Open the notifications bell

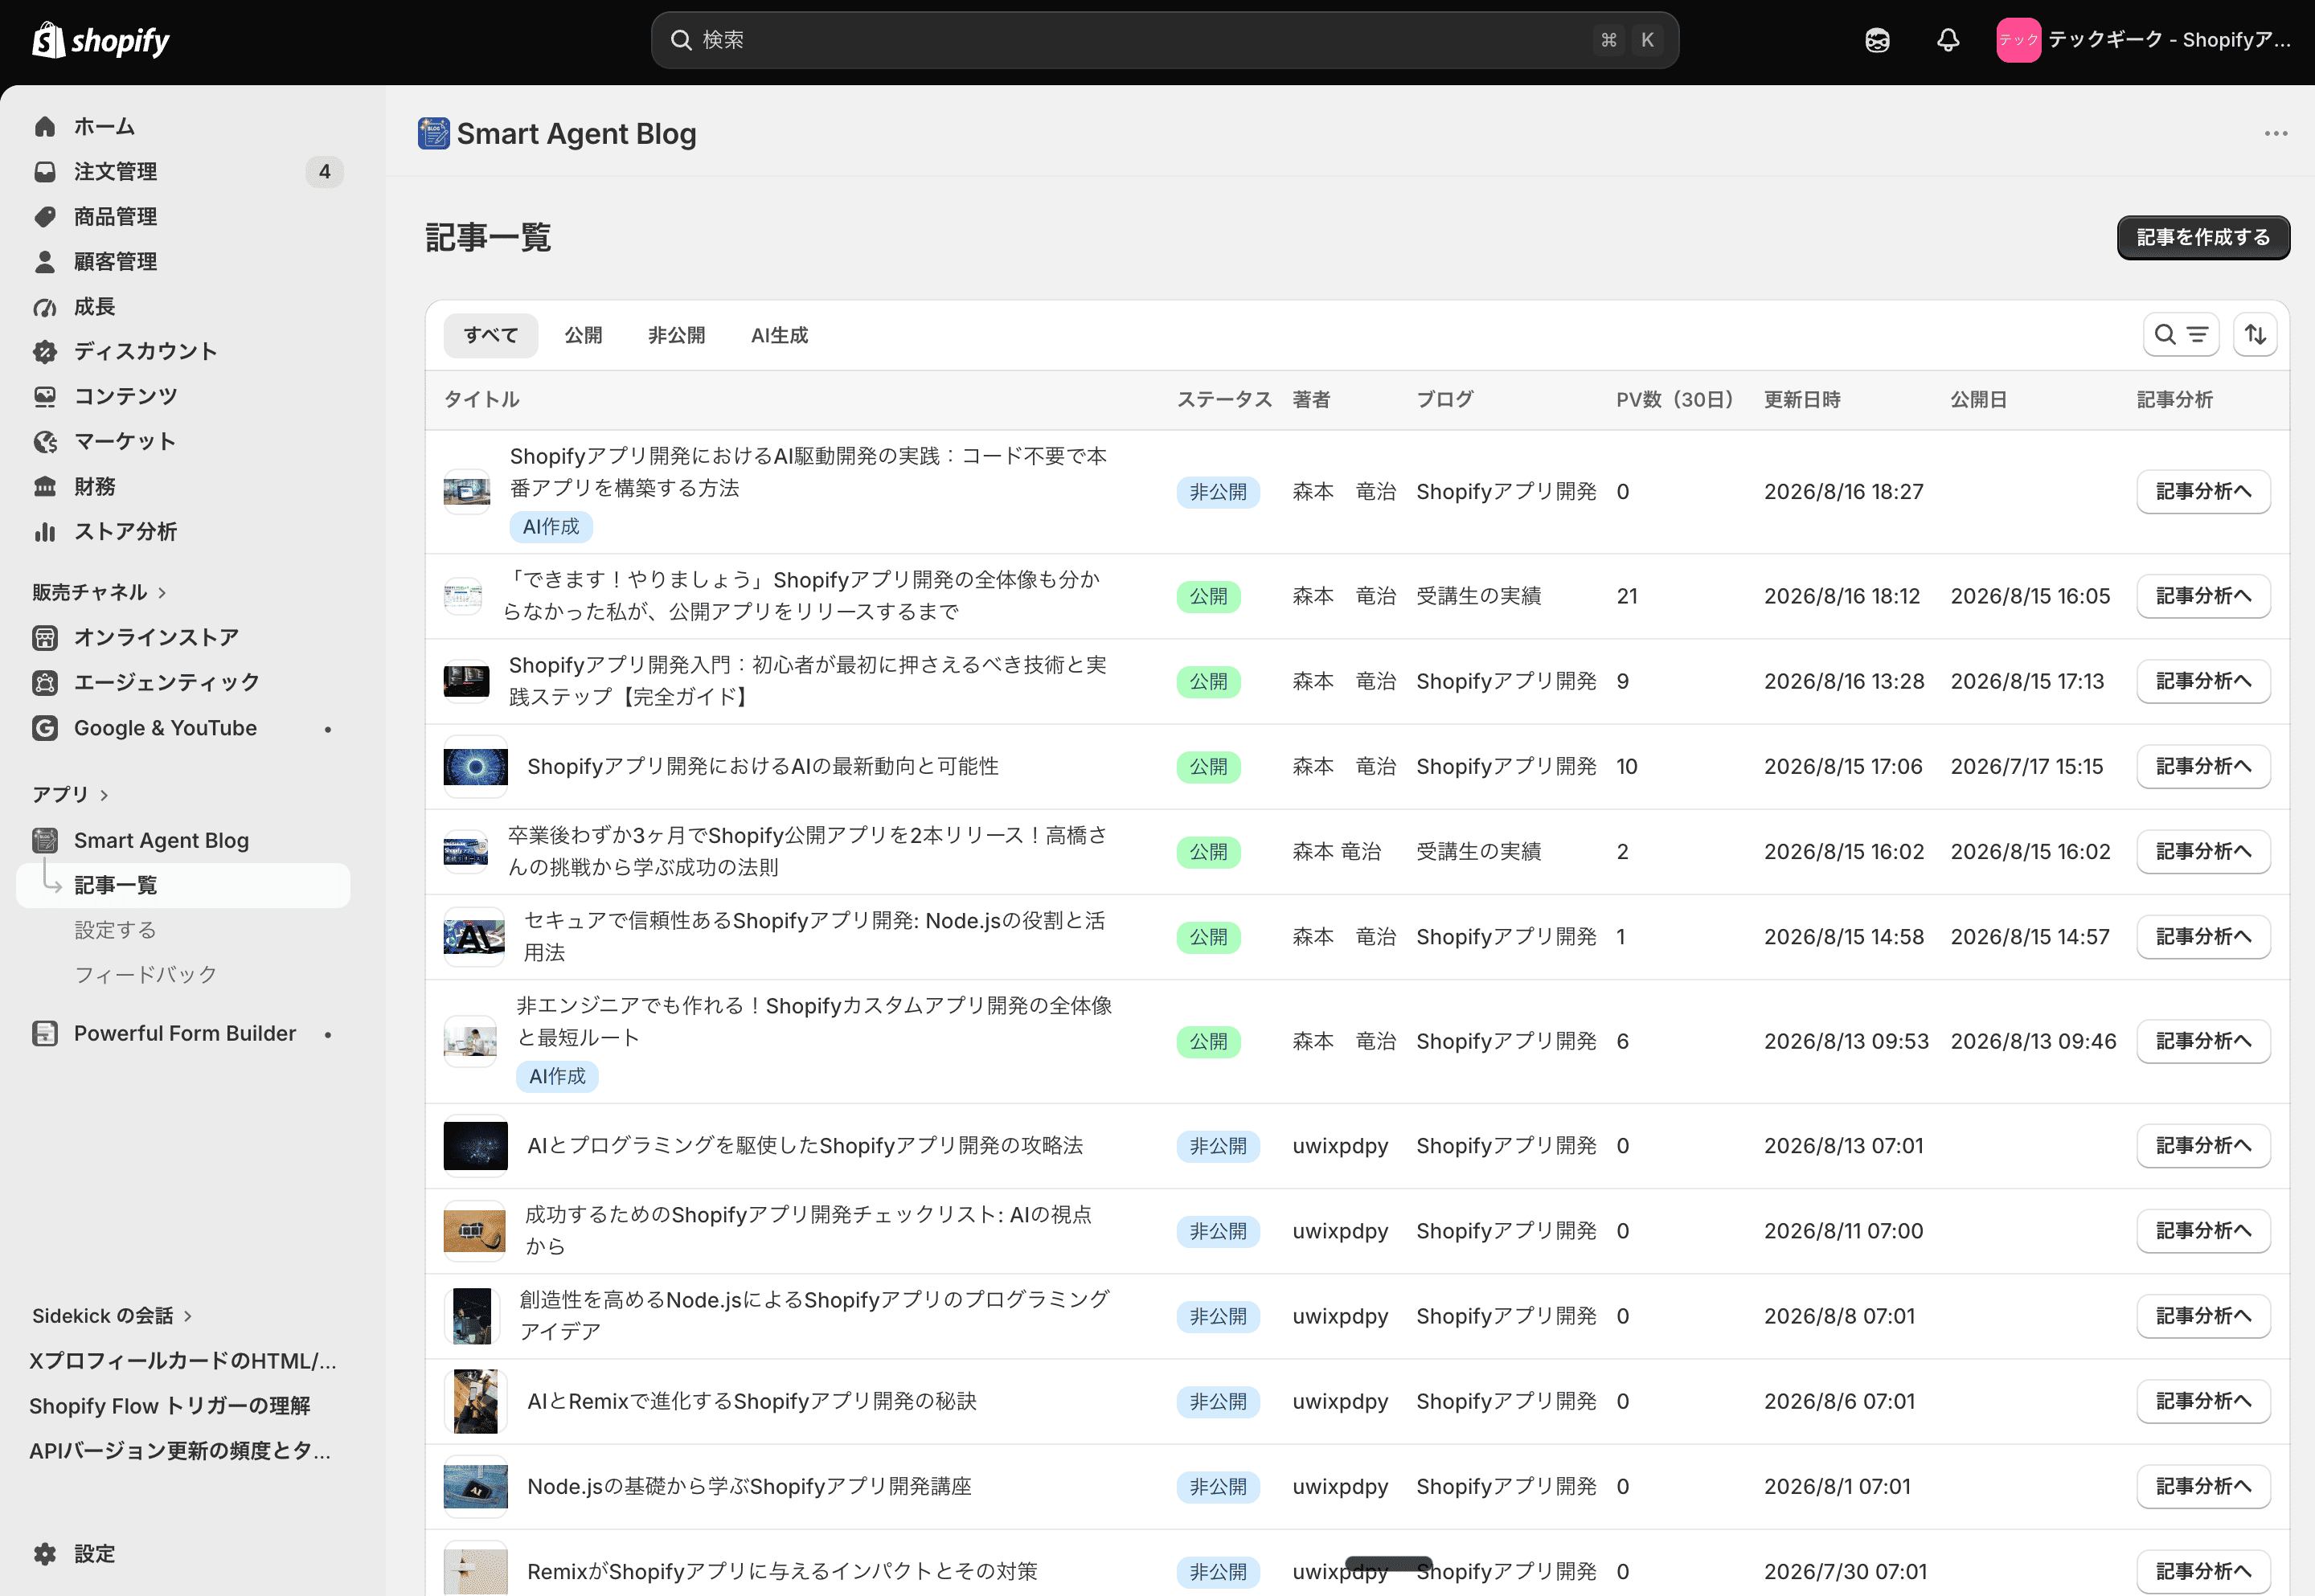[x=1947, y=40]
